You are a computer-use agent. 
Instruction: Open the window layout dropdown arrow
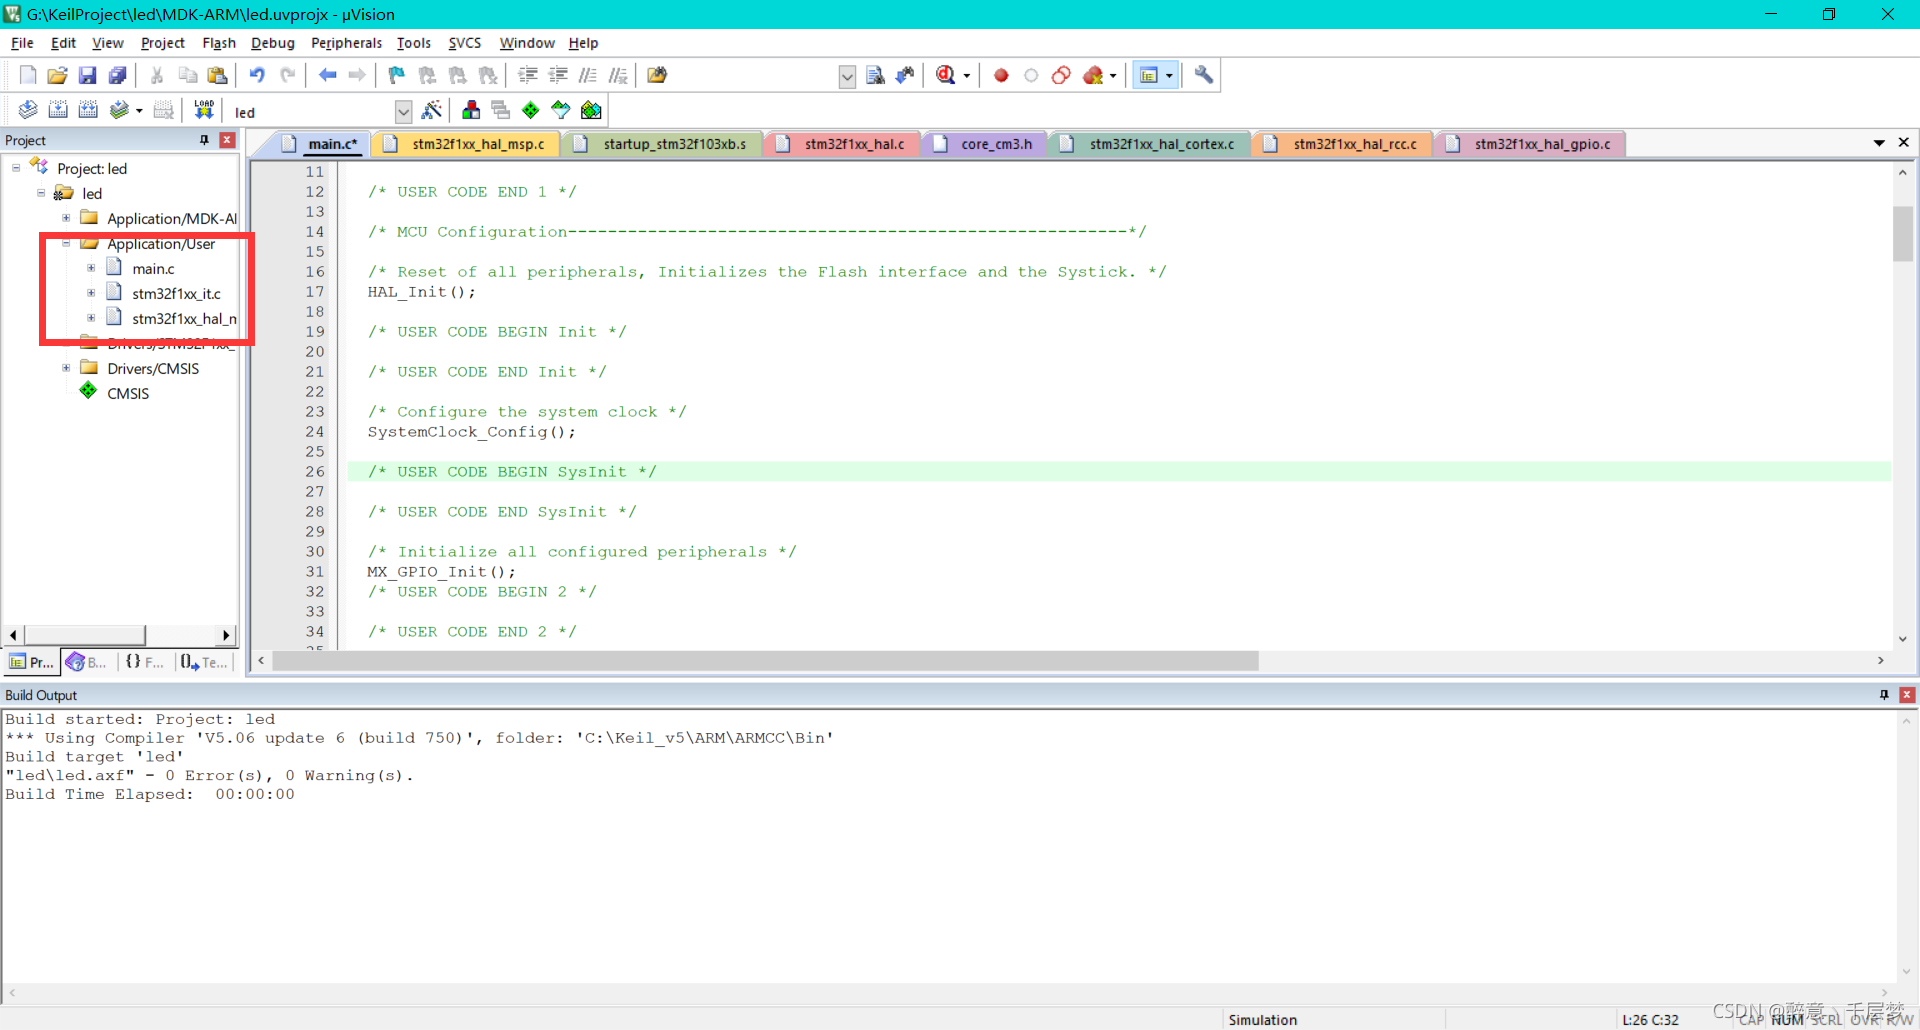tap(1169, 75)
